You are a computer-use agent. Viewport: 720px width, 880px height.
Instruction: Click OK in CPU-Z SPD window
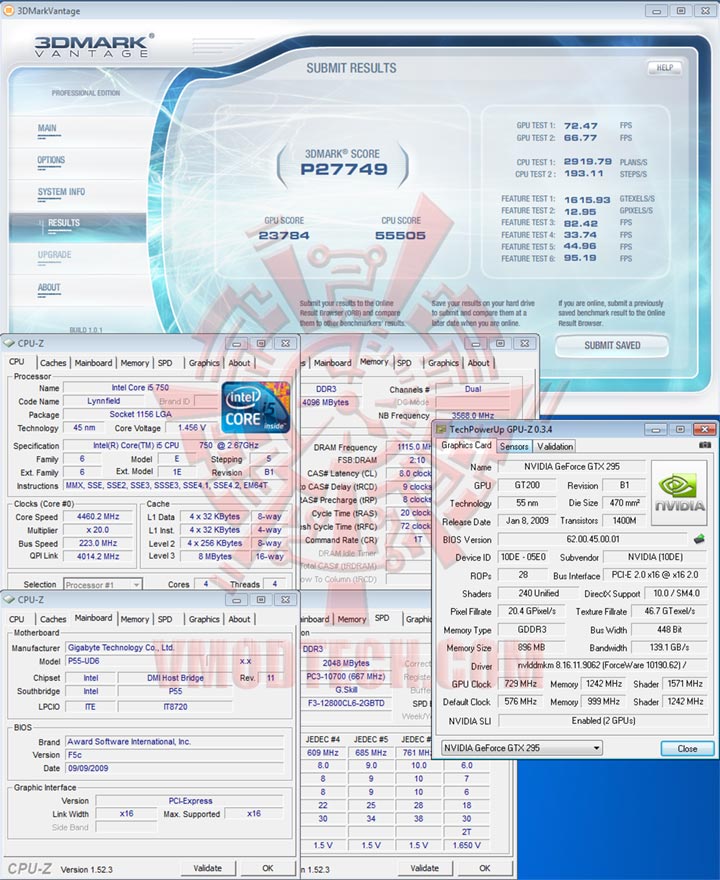(485, 868)
